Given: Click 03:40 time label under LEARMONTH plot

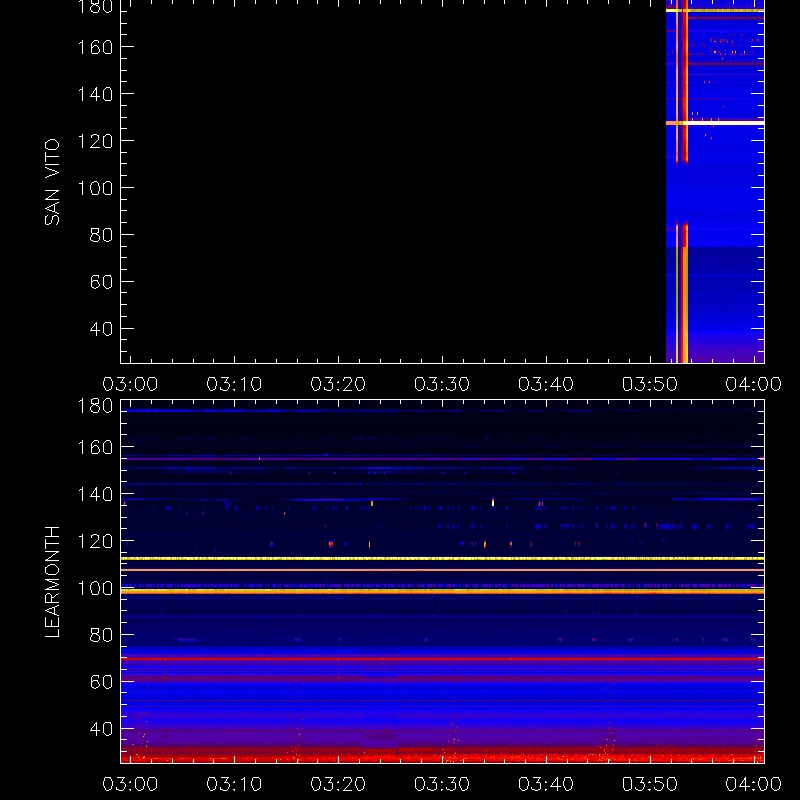Looking at the screenshot, I should pos(546,784).
